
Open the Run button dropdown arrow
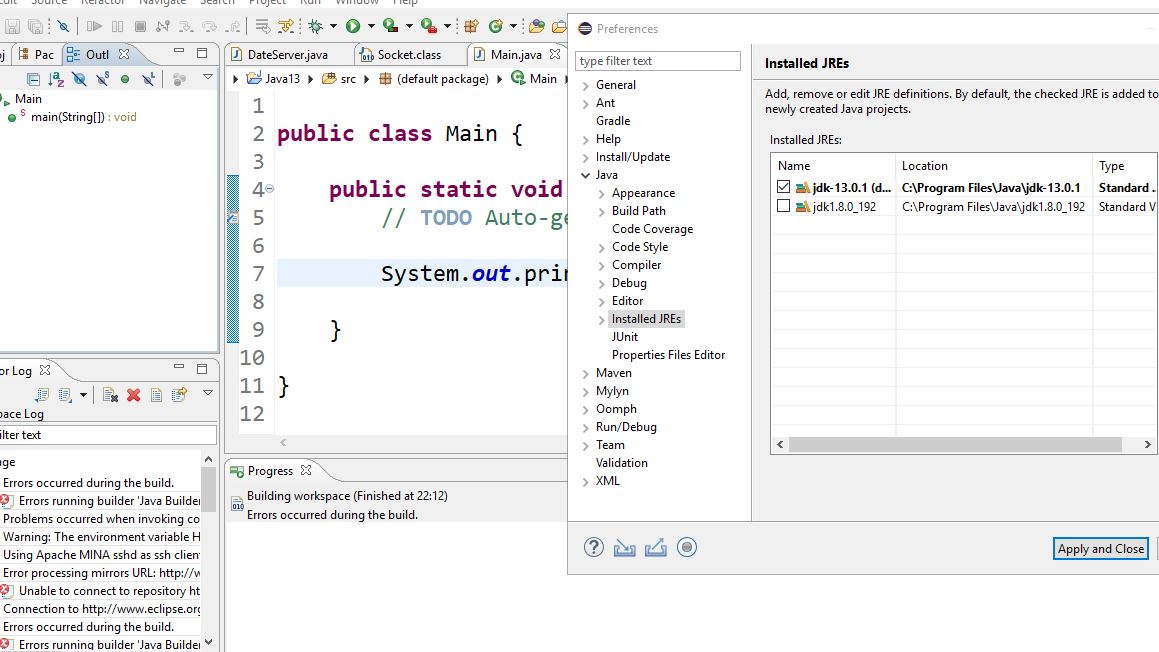pos(371,27)
